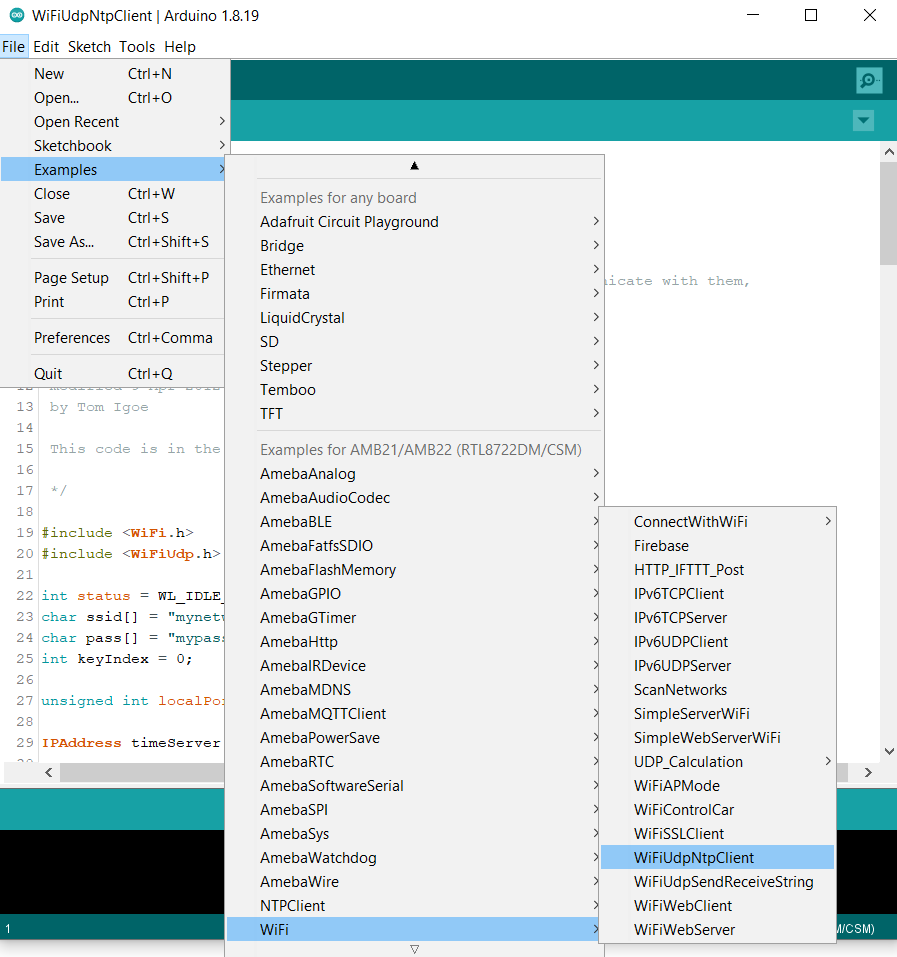Expand the Bridge examples submenu
897x957 pixels.
point(414,246)
